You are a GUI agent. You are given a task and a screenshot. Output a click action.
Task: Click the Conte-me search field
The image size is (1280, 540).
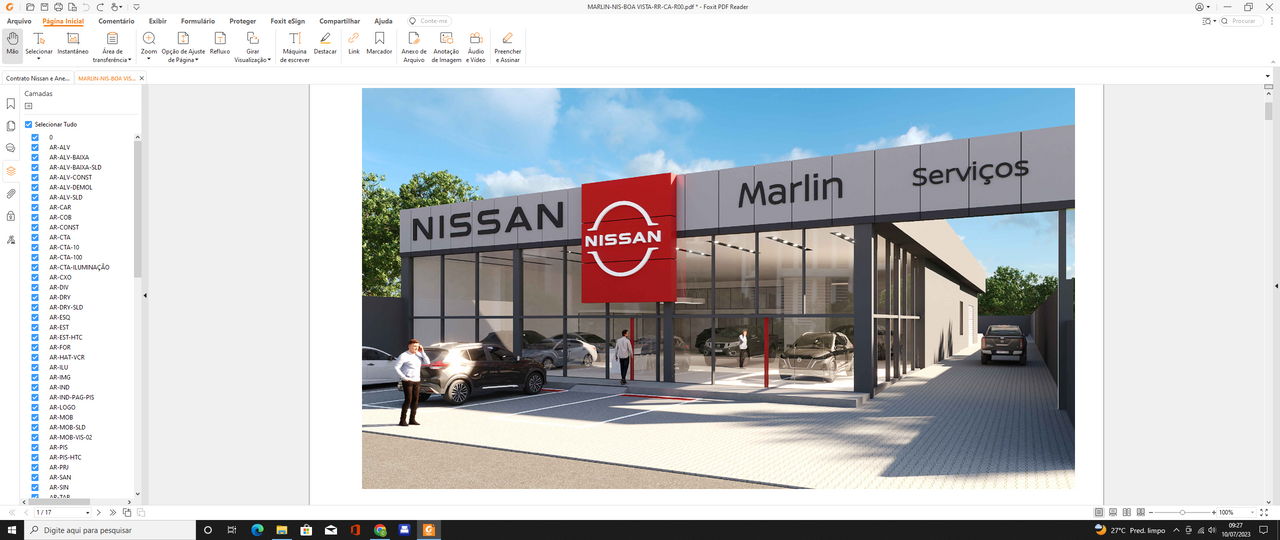click(433, 21)
